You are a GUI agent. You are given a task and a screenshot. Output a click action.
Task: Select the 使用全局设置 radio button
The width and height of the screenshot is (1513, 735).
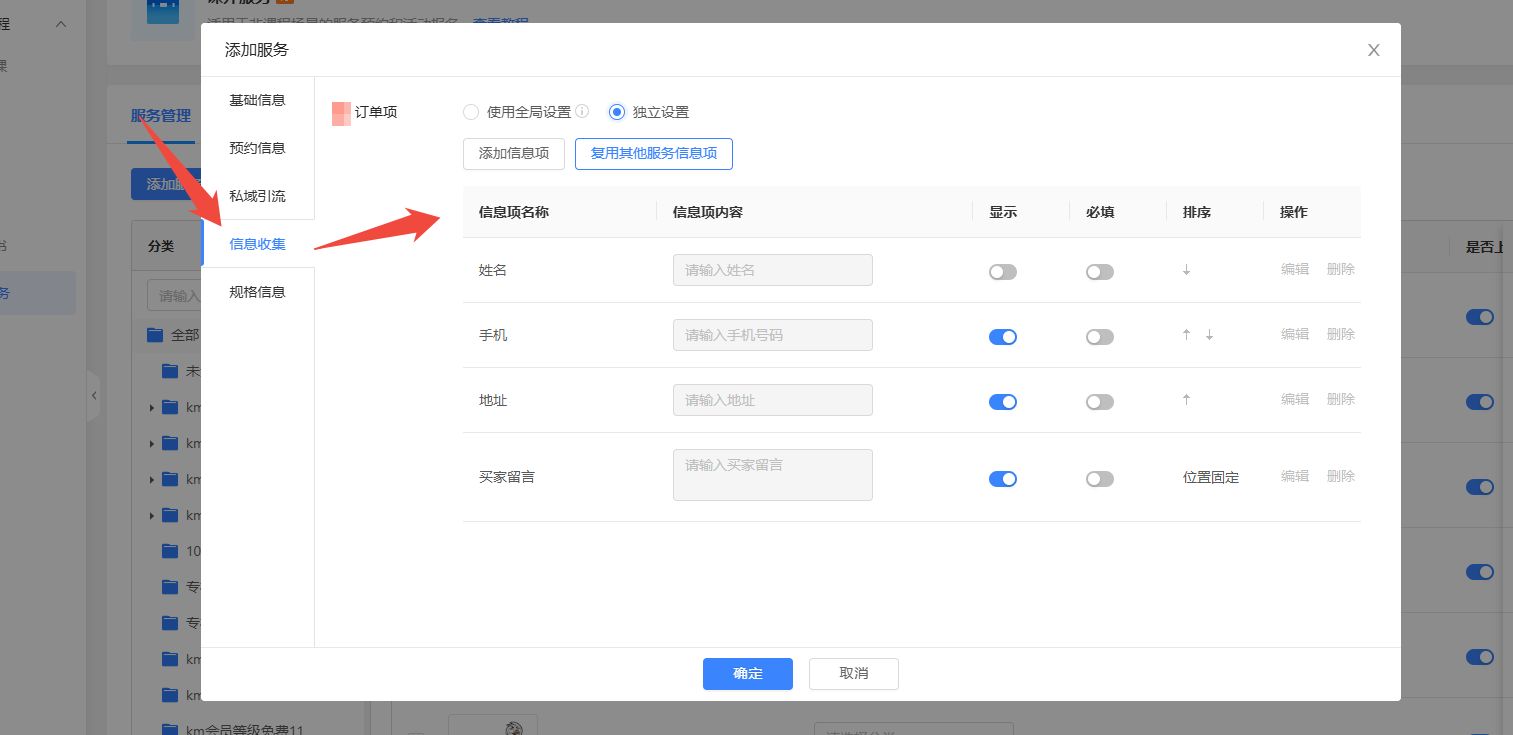[x=471, y=112]
